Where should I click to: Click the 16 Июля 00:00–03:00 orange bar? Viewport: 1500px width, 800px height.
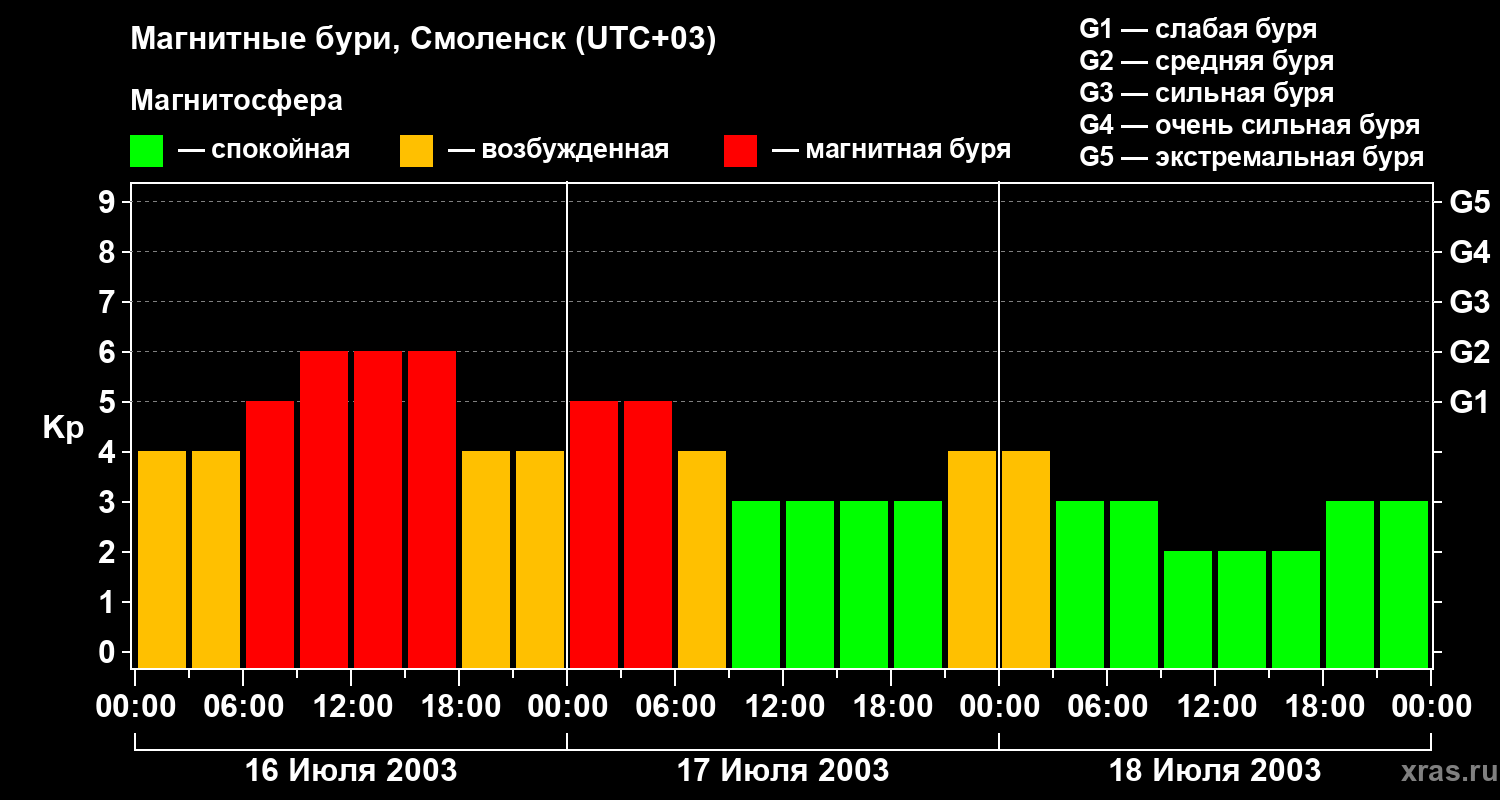(x=162, y=560)
